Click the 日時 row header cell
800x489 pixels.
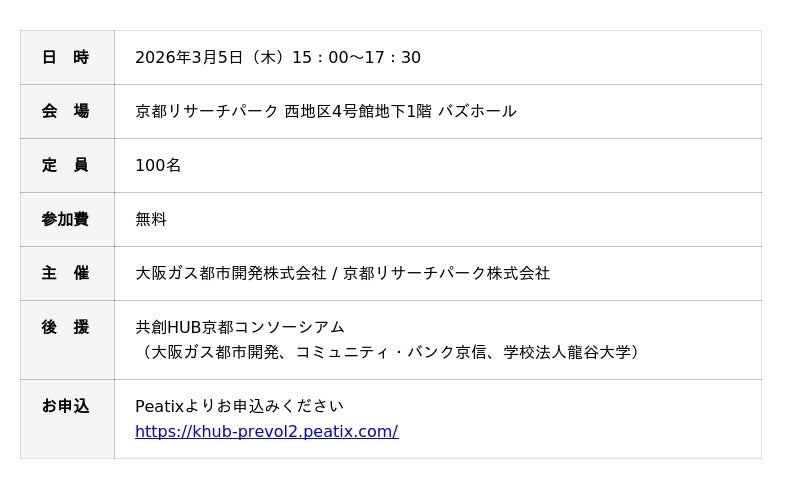66,58
